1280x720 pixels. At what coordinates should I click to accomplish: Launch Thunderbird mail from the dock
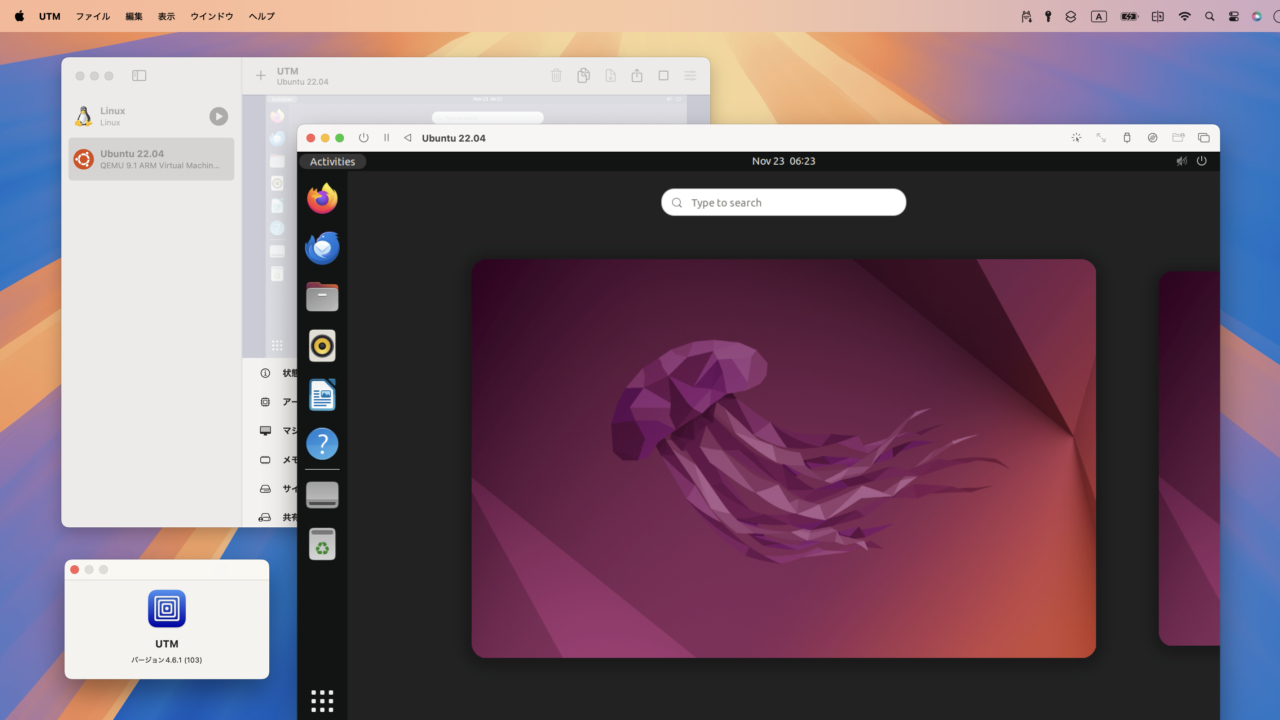pyautogui.click(x=322, y=248)
